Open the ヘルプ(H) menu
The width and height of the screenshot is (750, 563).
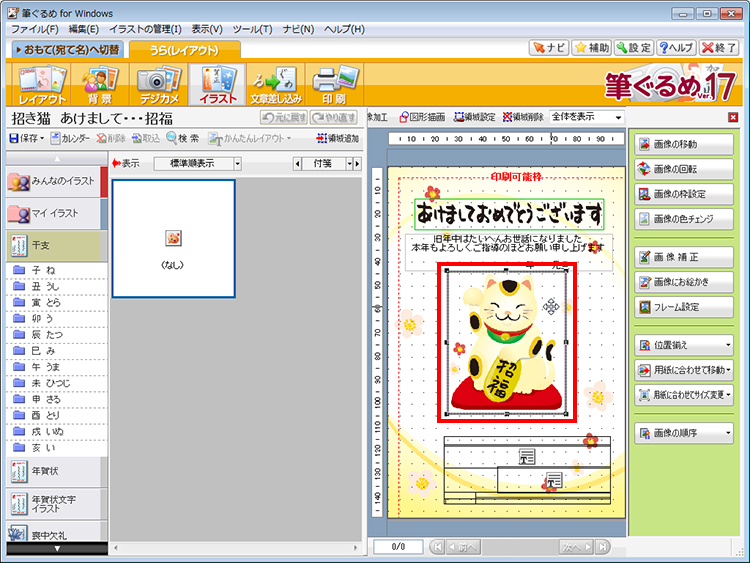[x=344, y=29]
